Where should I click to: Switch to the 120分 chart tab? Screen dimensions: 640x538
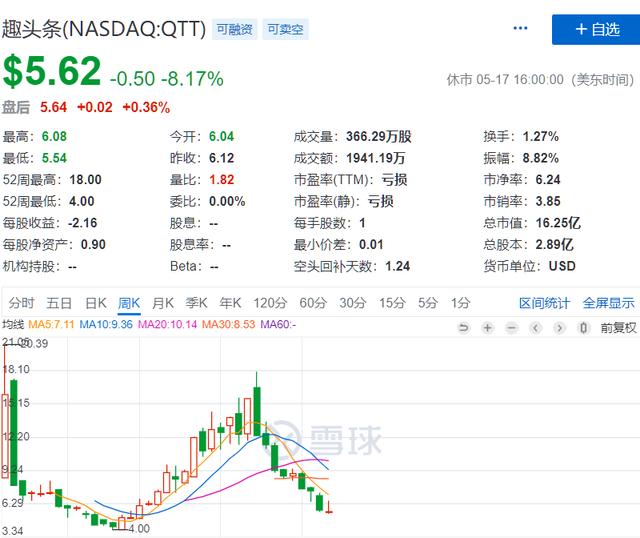pyautogui.click(x=270, y=303)
